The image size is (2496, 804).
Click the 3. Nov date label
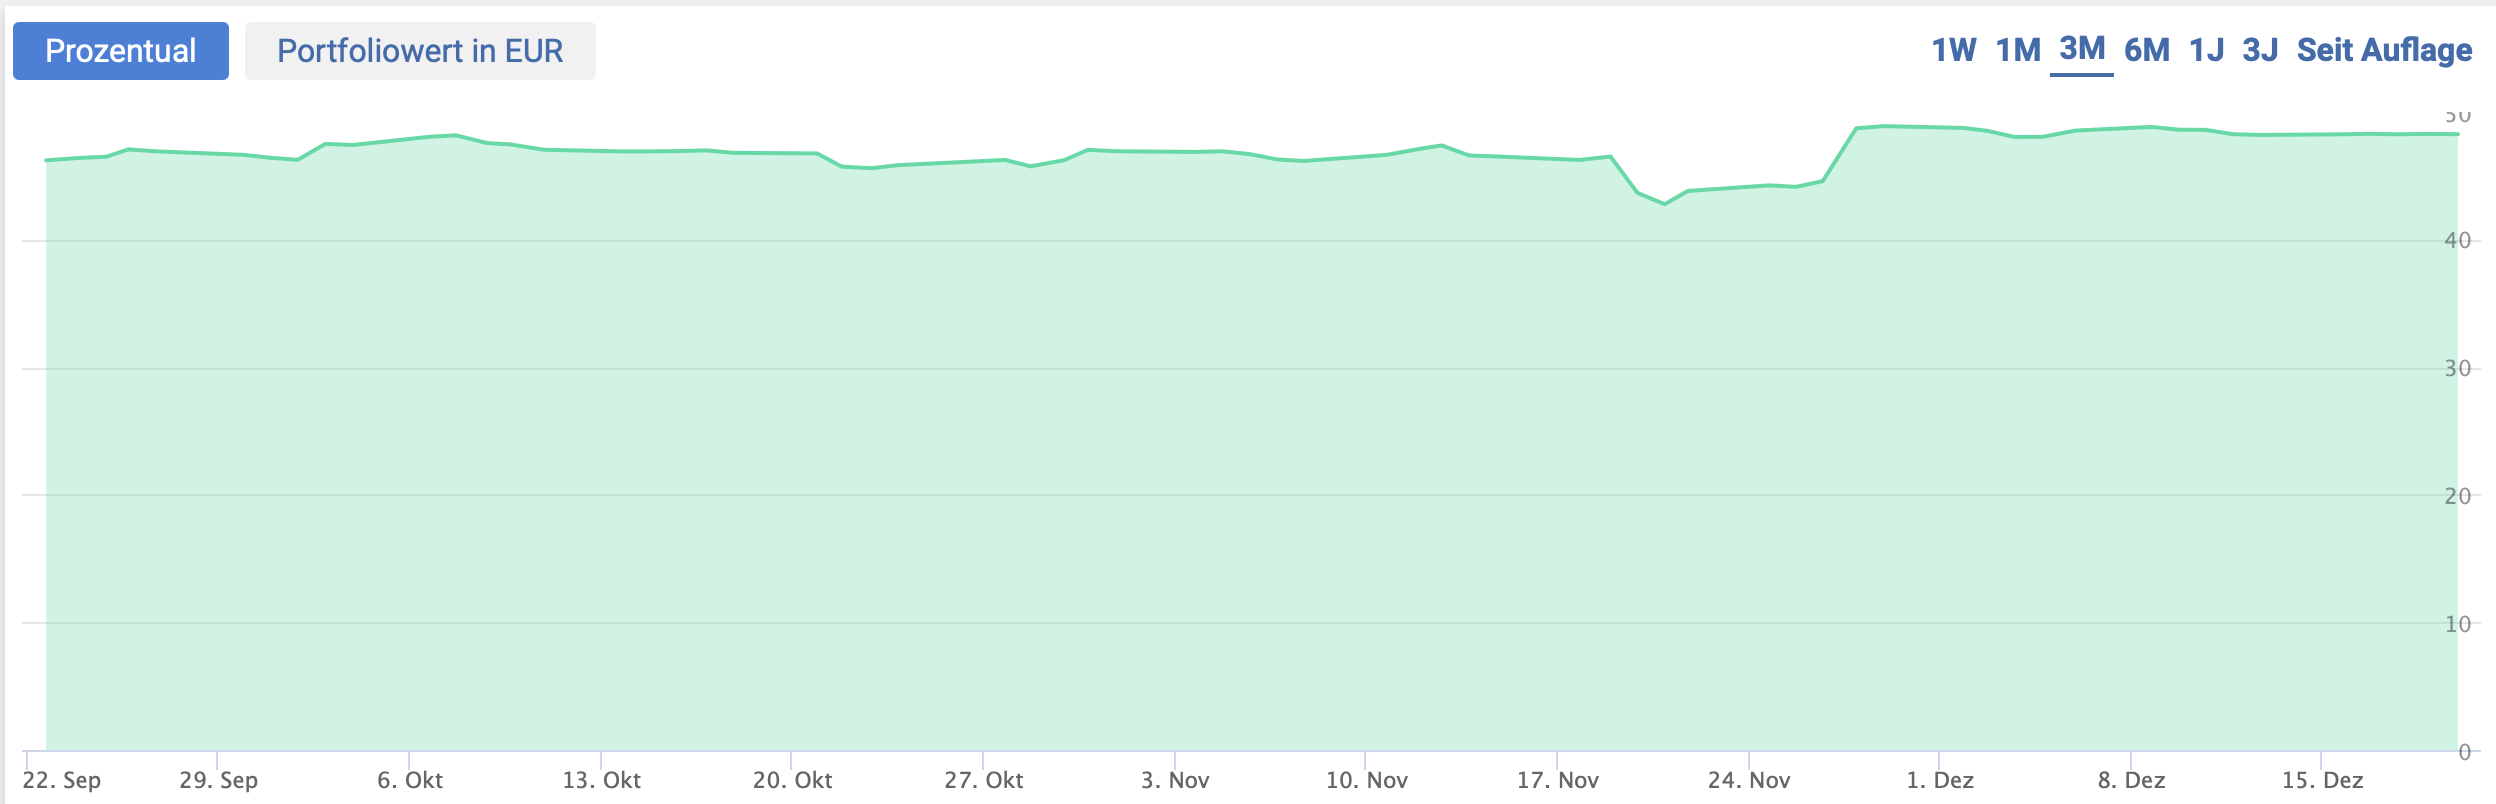tap(1175, 780)
